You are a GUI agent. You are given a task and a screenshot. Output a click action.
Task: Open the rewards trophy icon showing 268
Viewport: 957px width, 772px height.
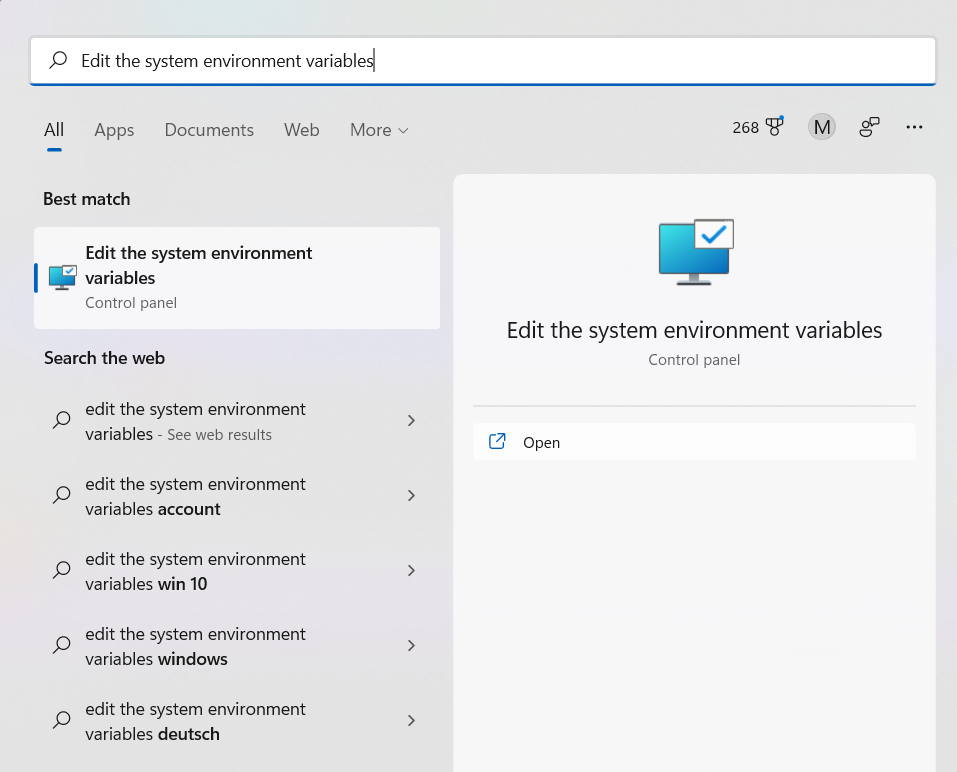pos(775,126)
